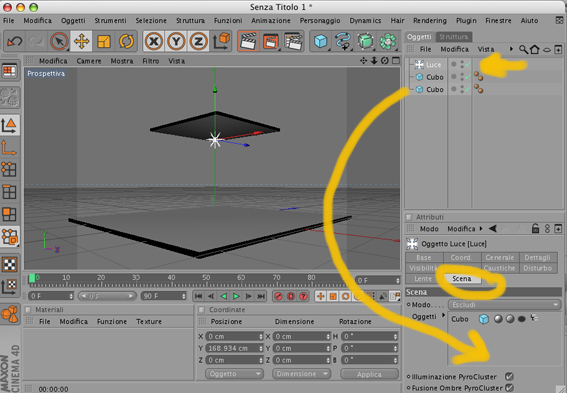Toggle viewport maximize icon

[396, 61]
